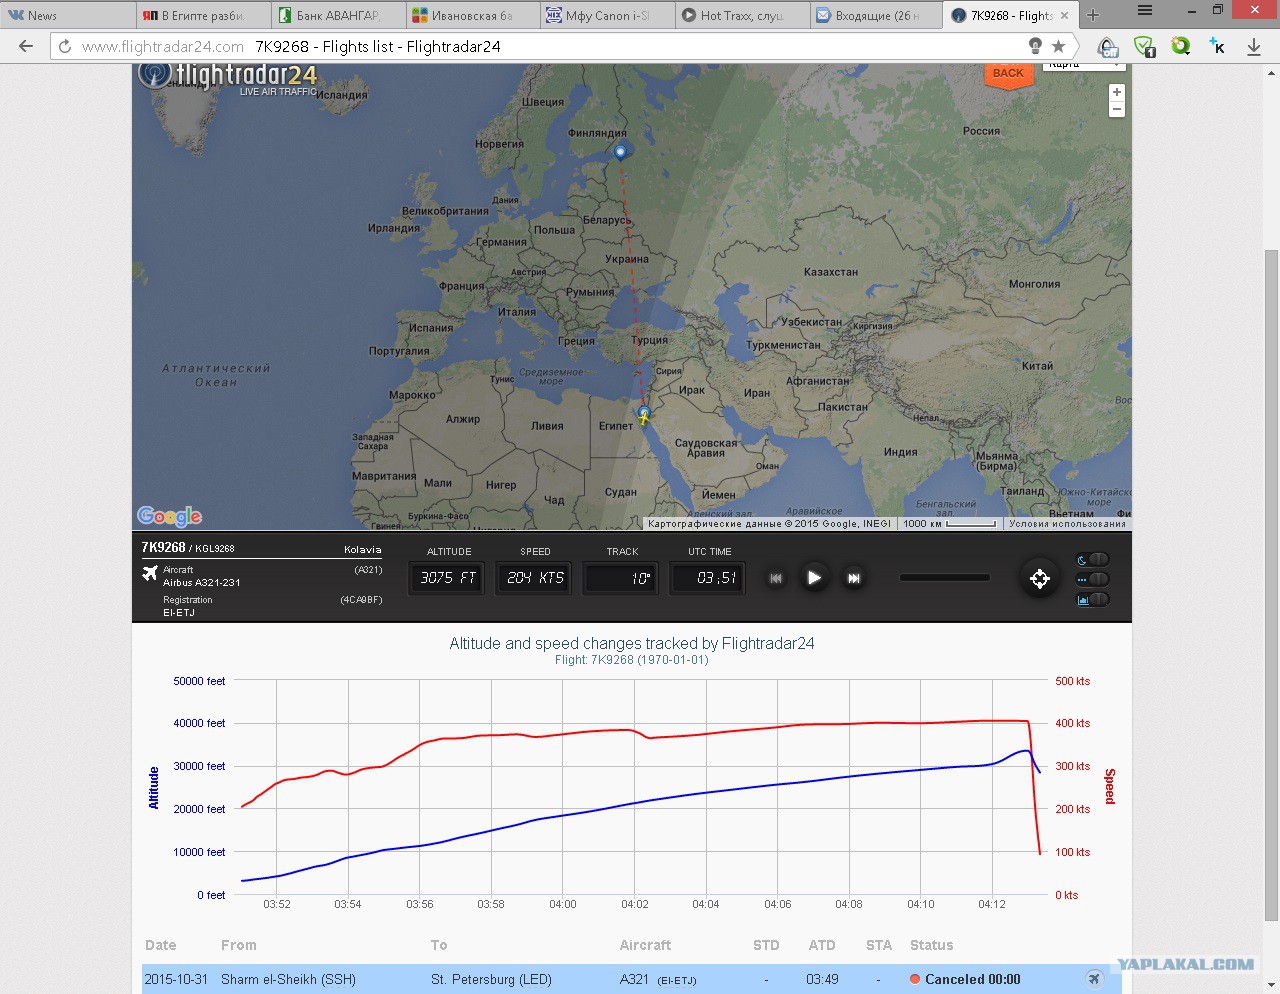Viewport: 1280px width, 994px height.
Task: Click the center-on-aircraft crosshair button
Action: (x=1040, y=578)
